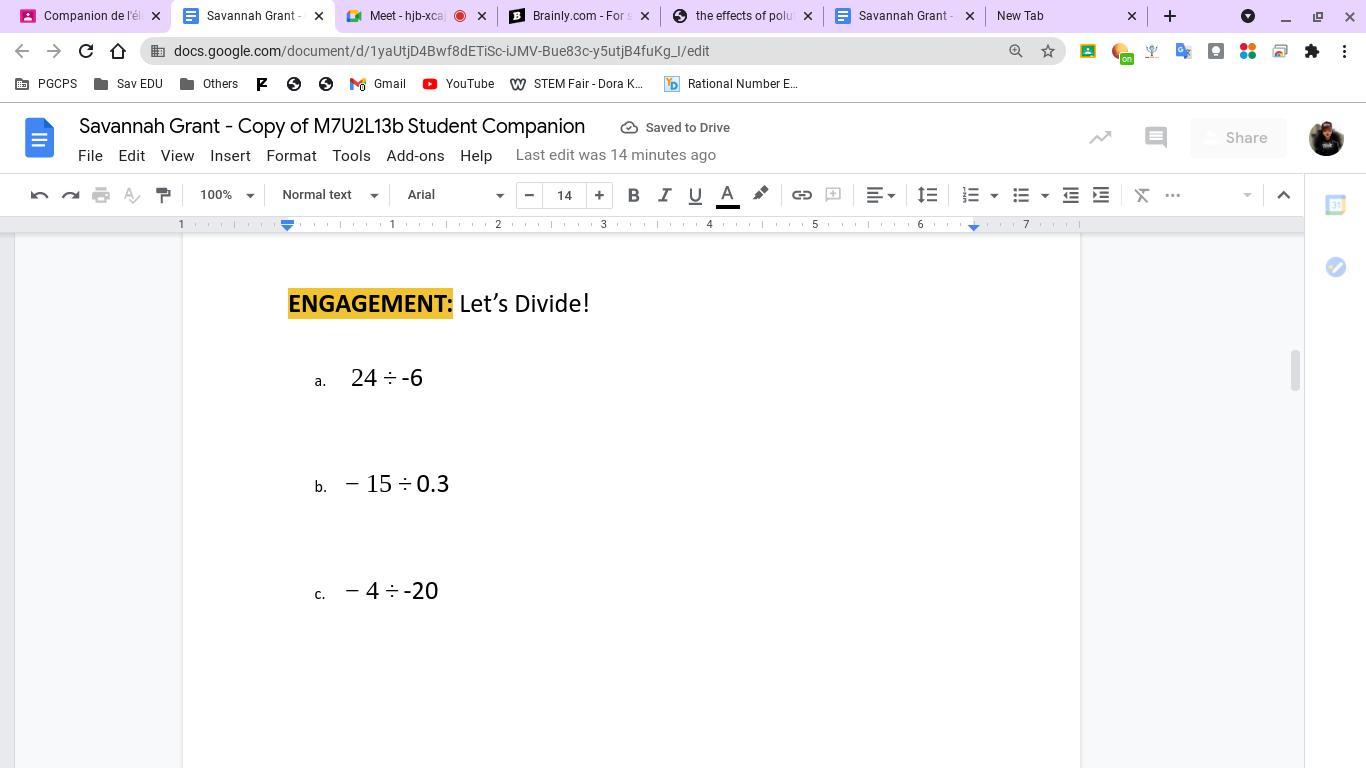Screen dimensions: 1366x768
Task: Open text alignment options
Action: point(880,195)
